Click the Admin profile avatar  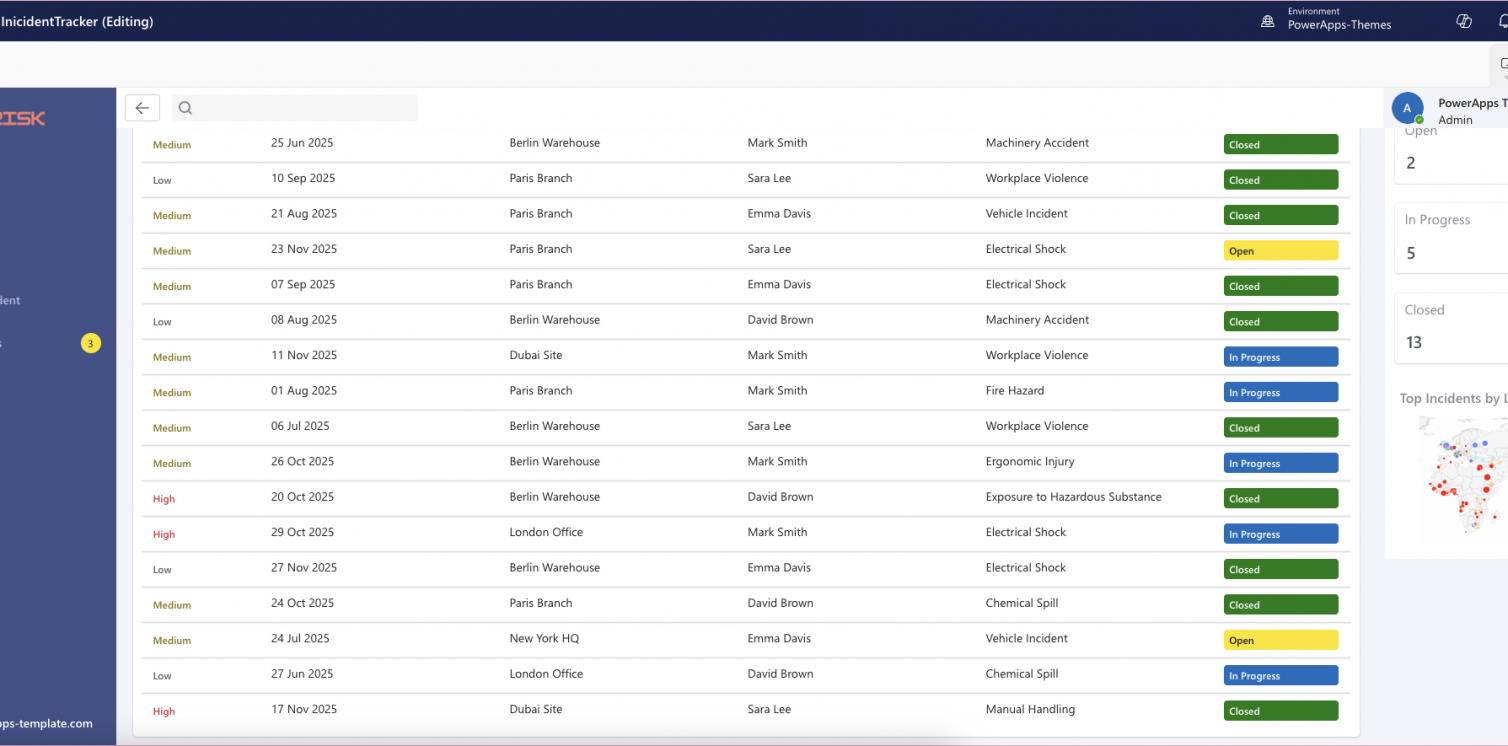click(1407, 108)
